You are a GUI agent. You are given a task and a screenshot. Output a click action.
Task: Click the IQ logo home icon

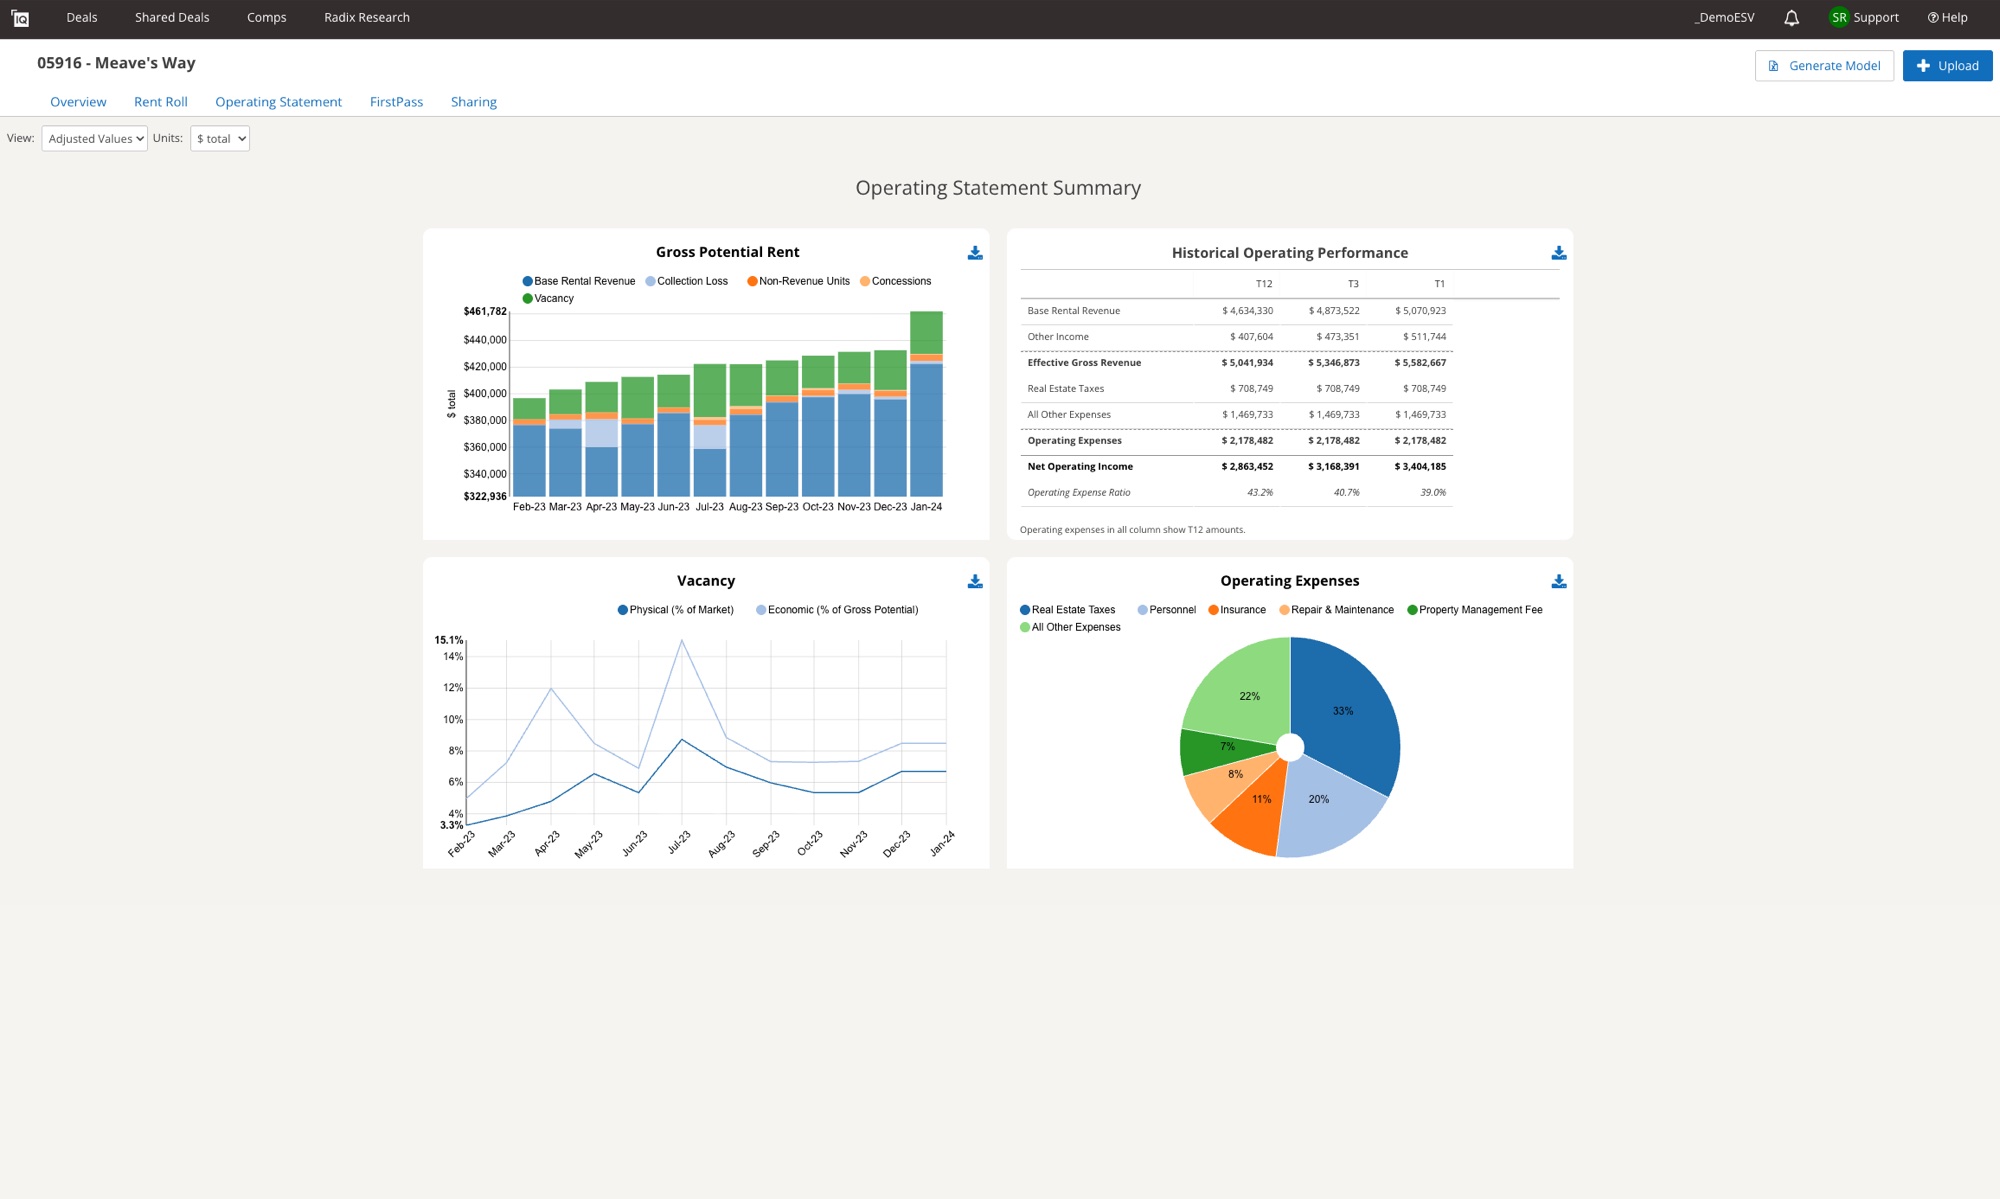[x=20, y=18]
